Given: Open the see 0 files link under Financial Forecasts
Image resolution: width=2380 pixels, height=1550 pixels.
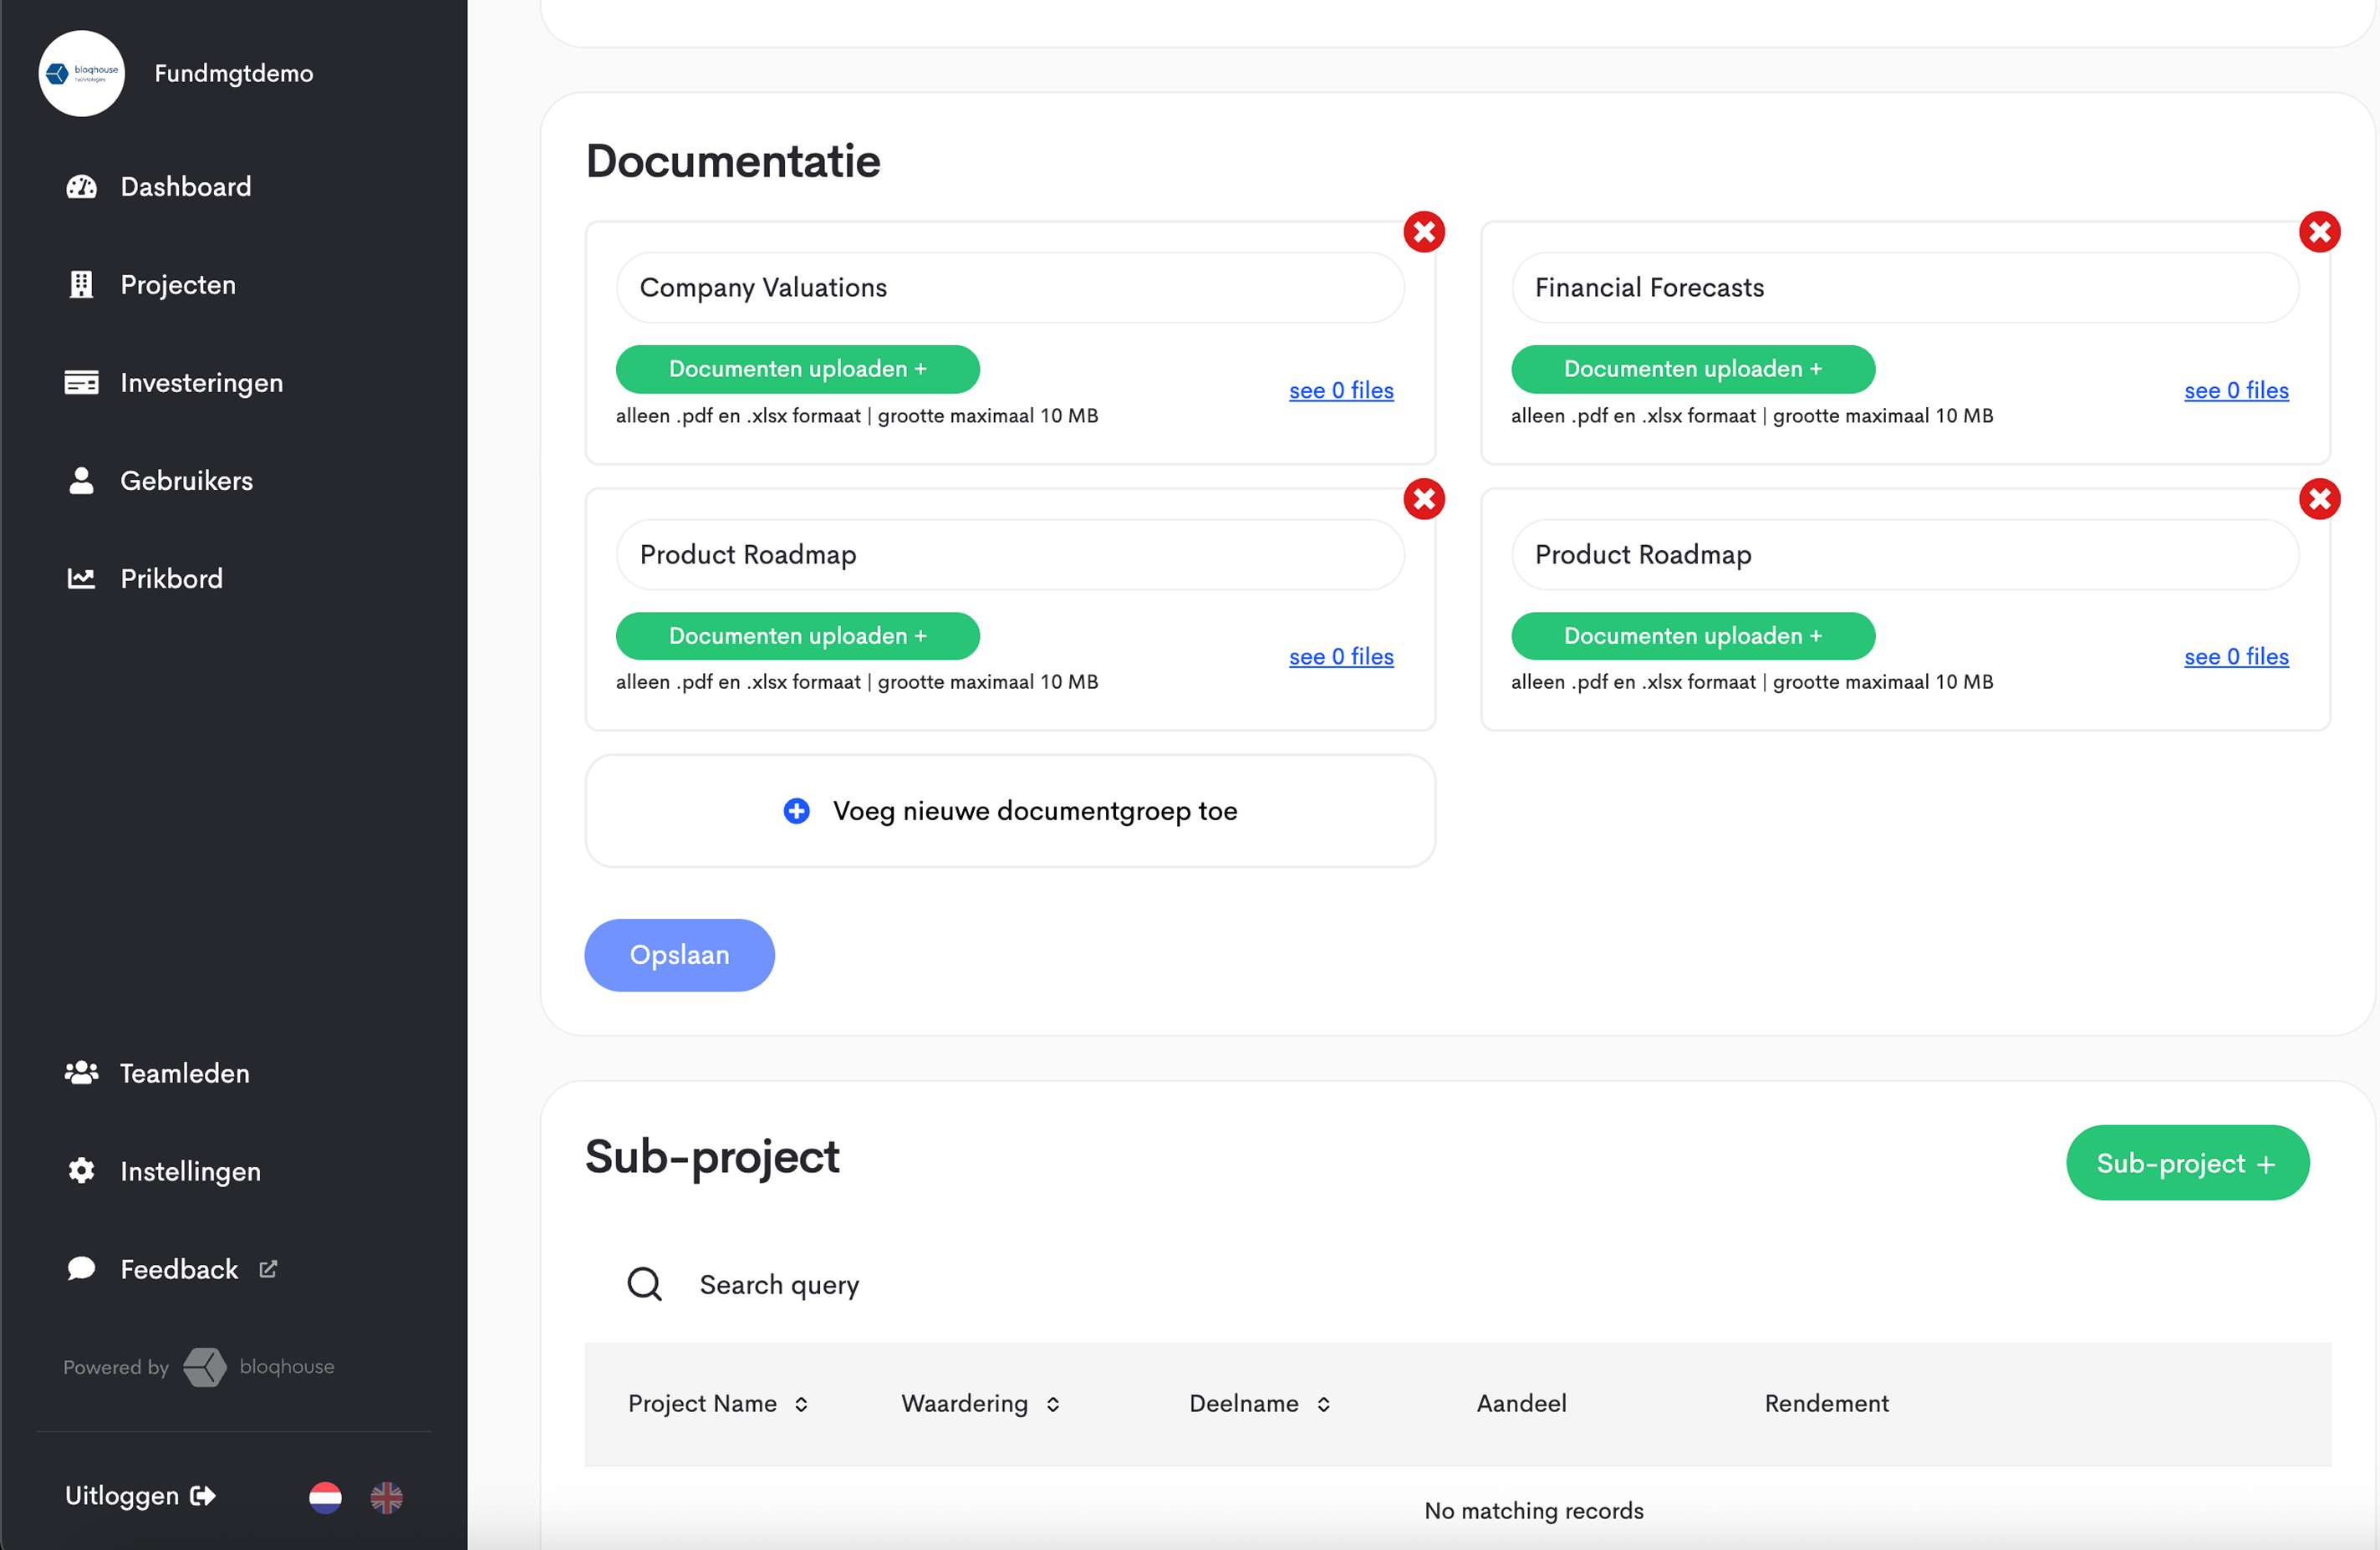Looking at the screenshot, I should tap(2236, 390).
